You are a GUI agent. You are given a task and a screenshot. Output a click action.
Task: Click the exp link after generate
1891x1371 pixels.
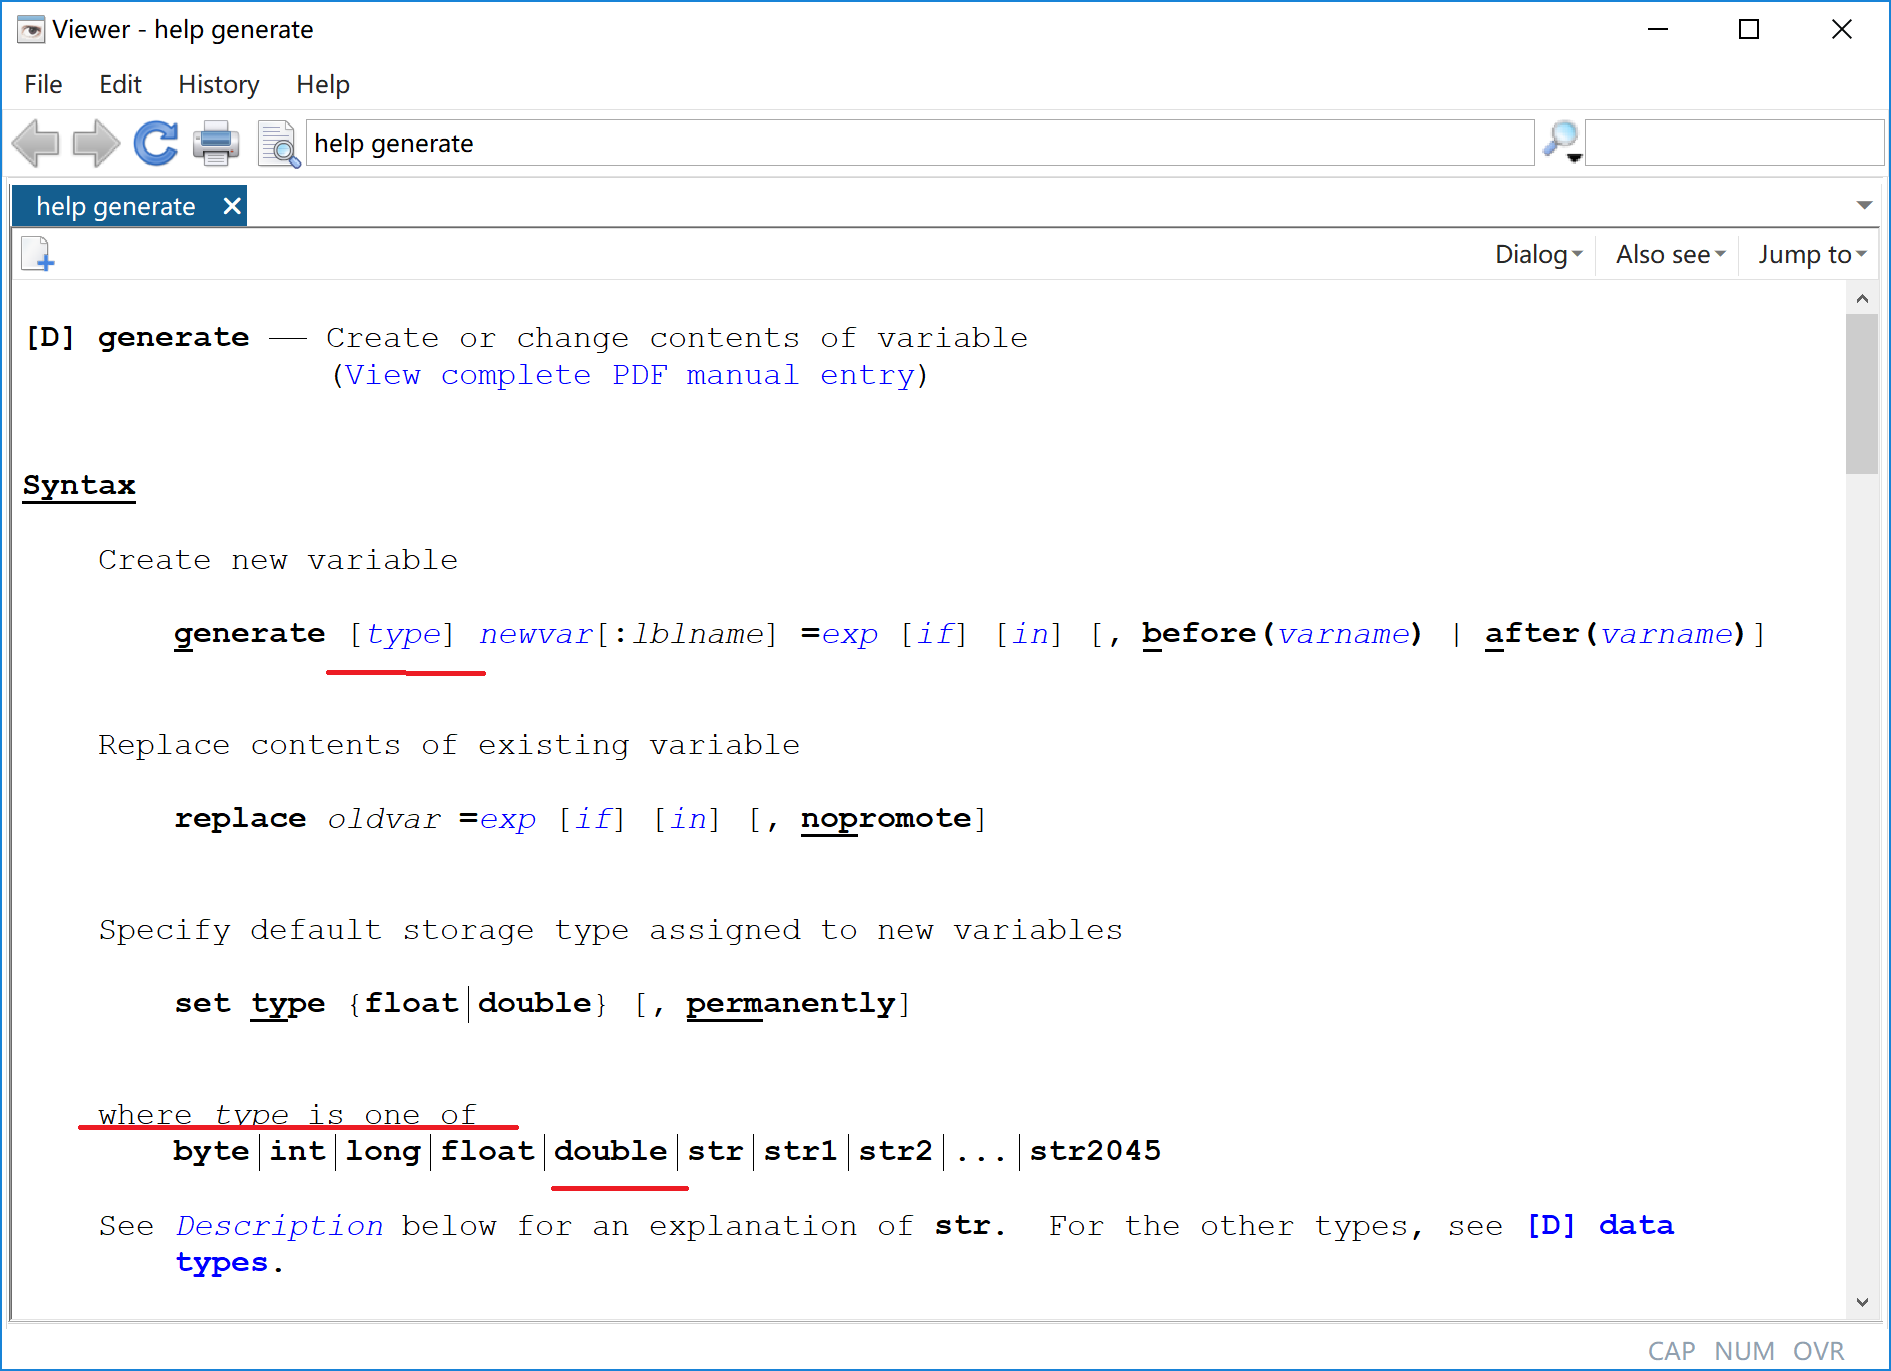click(x=850, y=634)
